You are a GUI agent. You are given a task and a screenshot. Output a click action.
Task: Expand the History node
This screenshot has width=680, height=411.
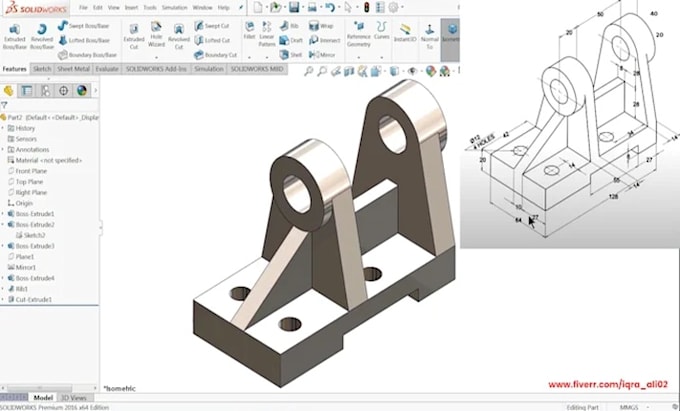pyautogui.click(x=2, y=128)
